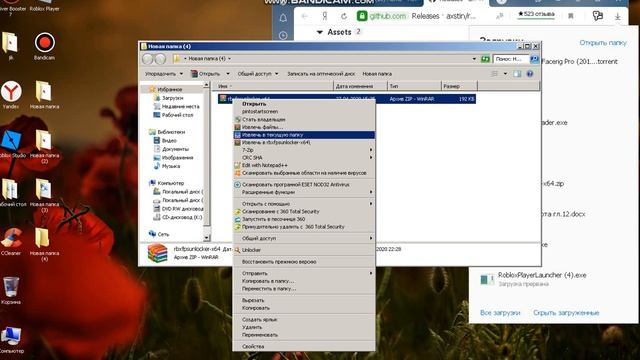Click 'Скрыть загруженные' link
The width and height of the screenshot is (640, 360).
(x=566, y=313)
